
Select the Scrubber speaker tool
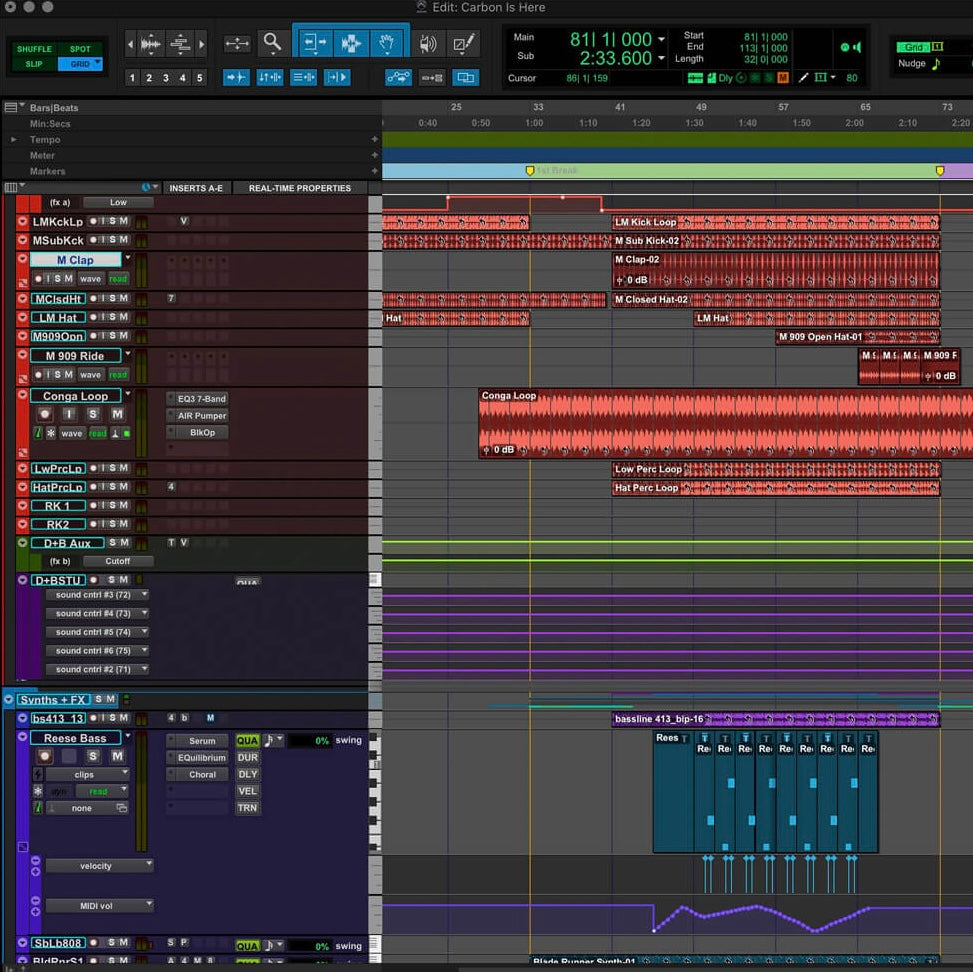coord(428,42)
